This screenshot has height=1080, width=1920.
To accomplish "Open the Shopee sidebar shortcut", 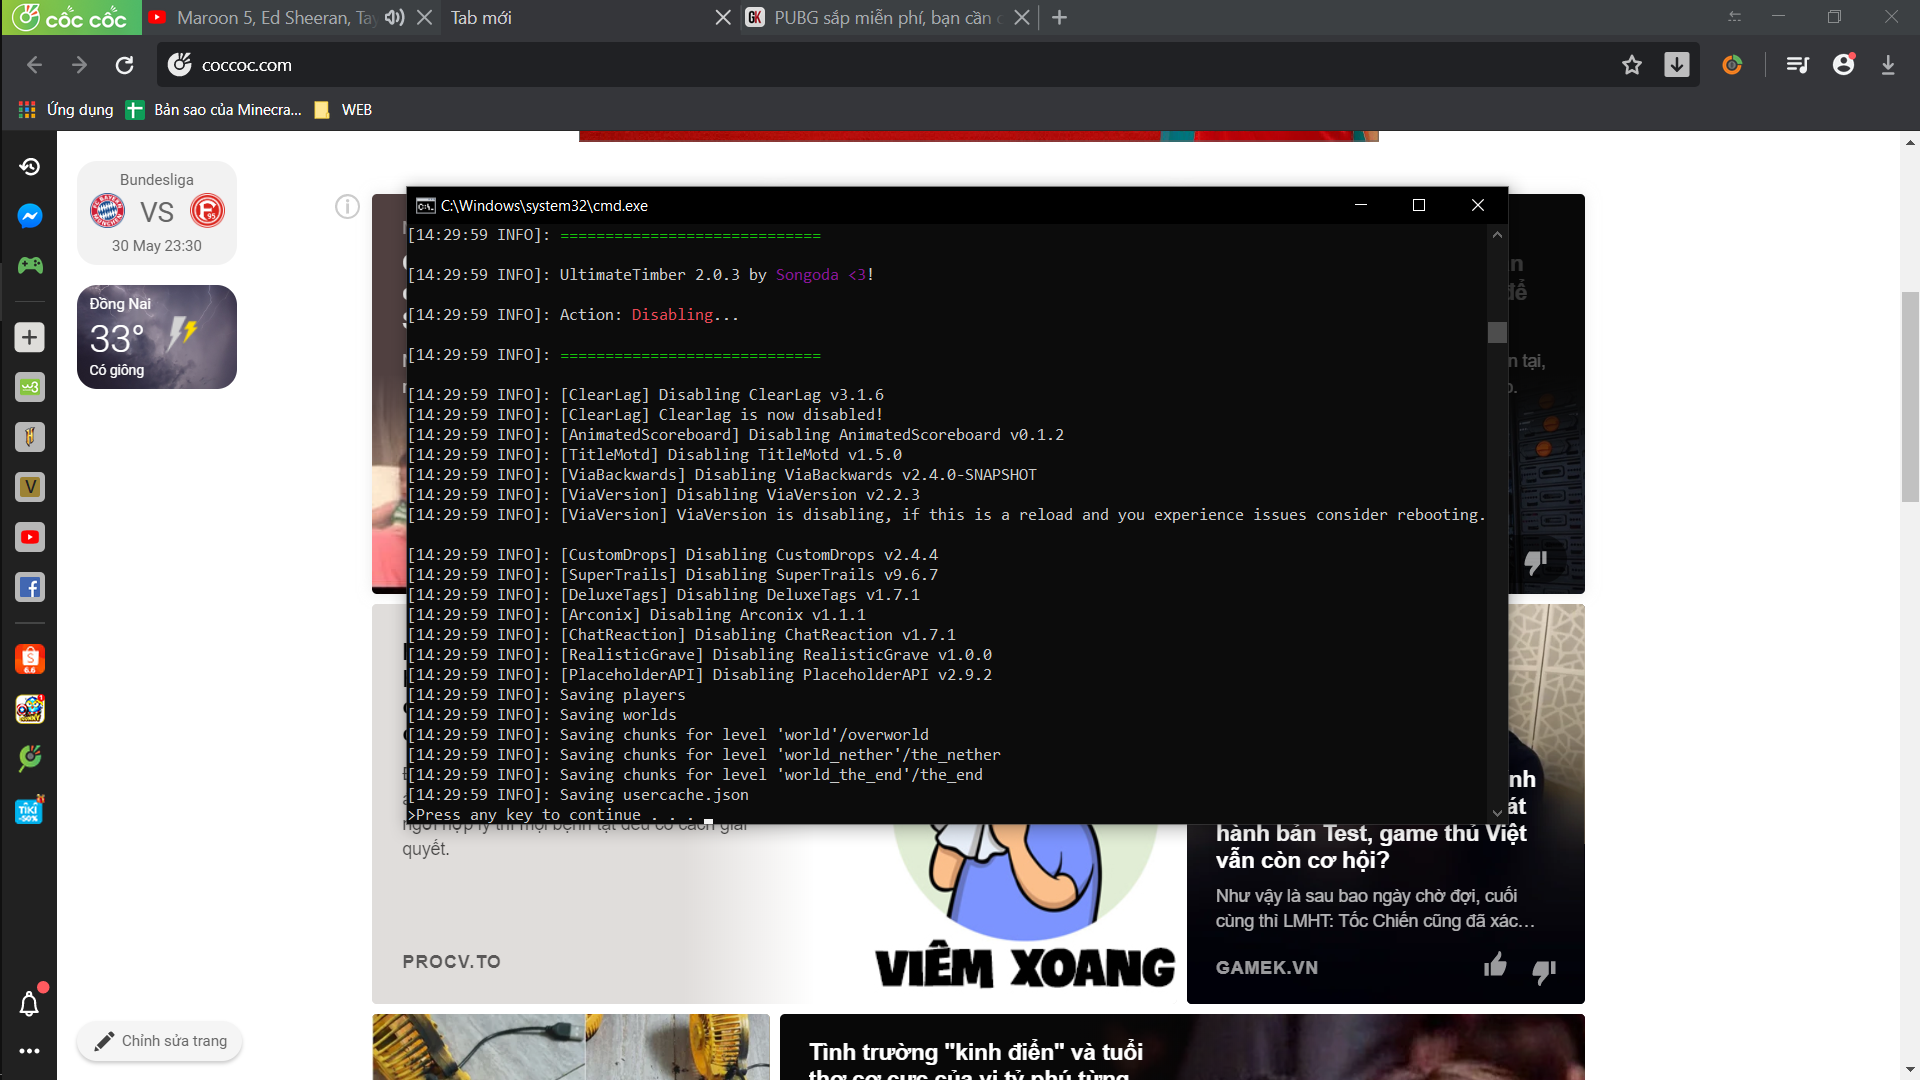I will point(30,659).
